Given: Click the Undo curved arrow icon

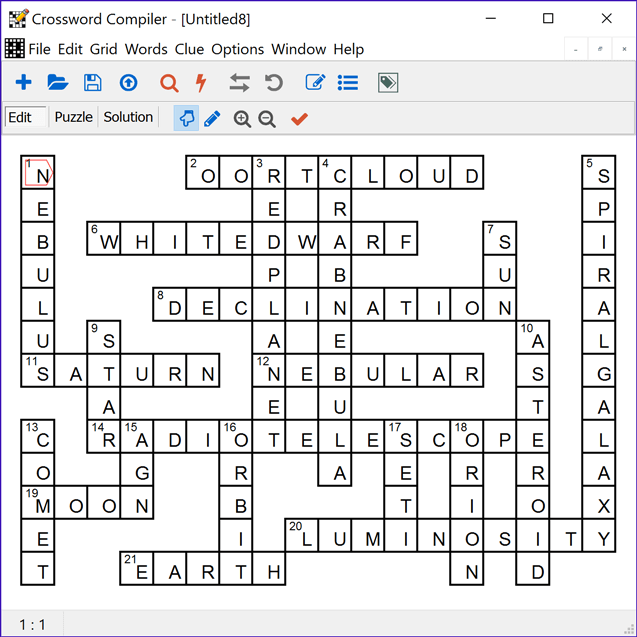Looking at the screenshot, I should (x=273, y=83).
